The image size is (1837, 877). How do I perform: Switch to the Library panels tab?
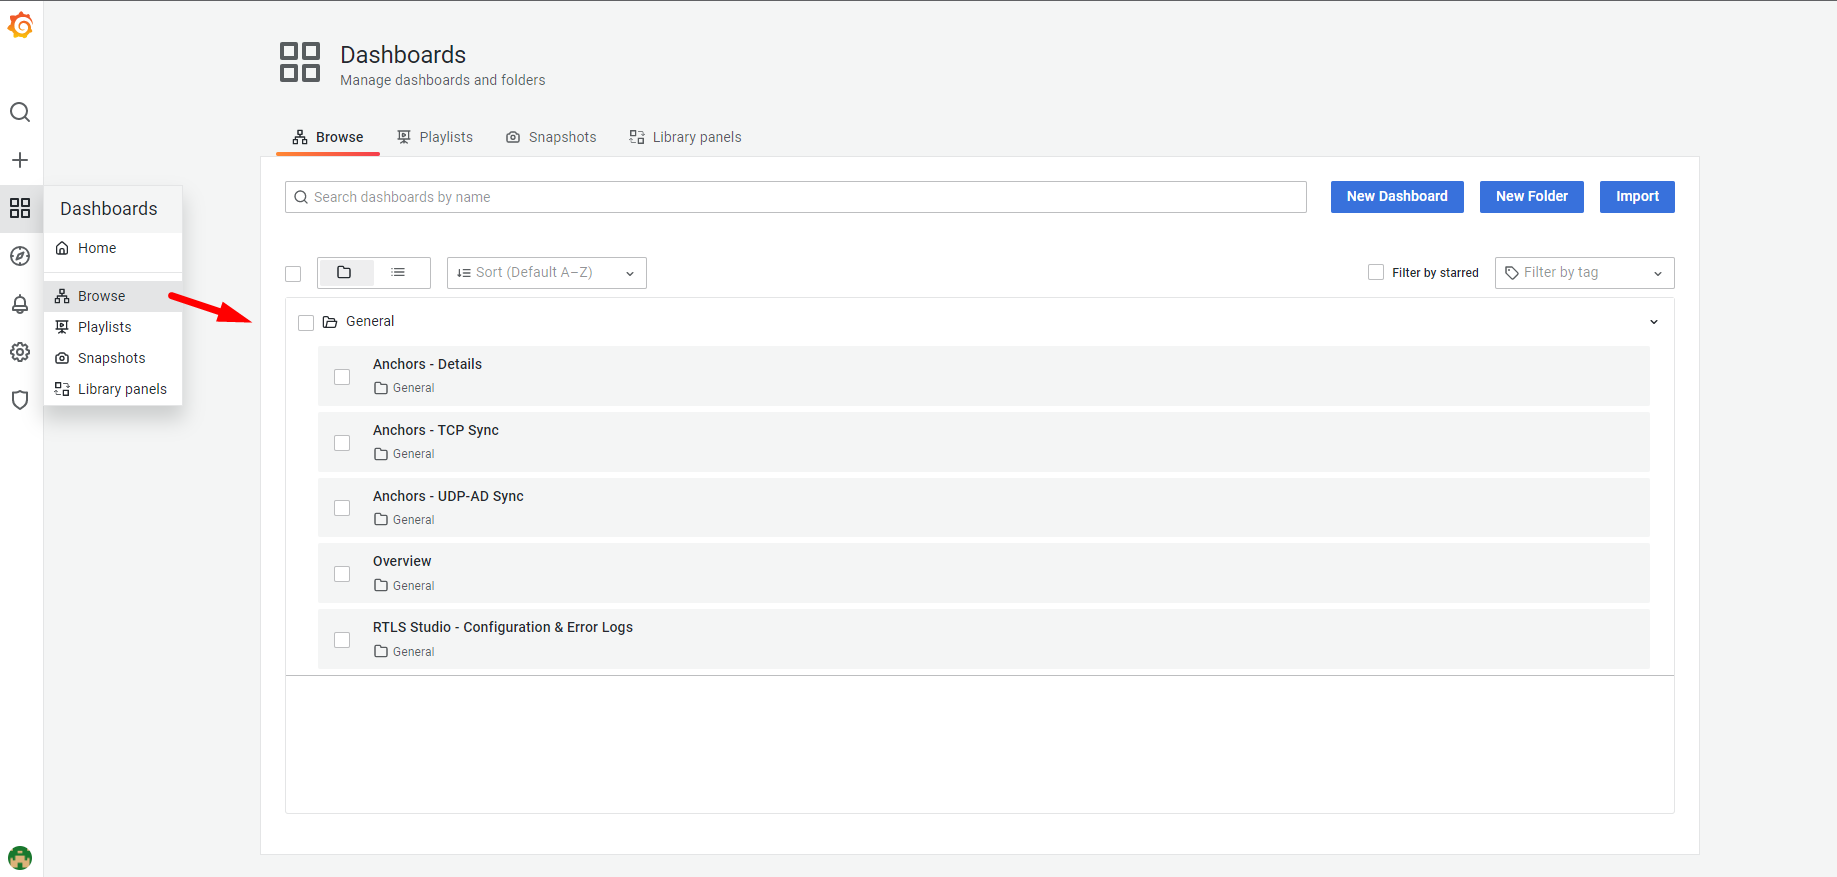point(685,137)
